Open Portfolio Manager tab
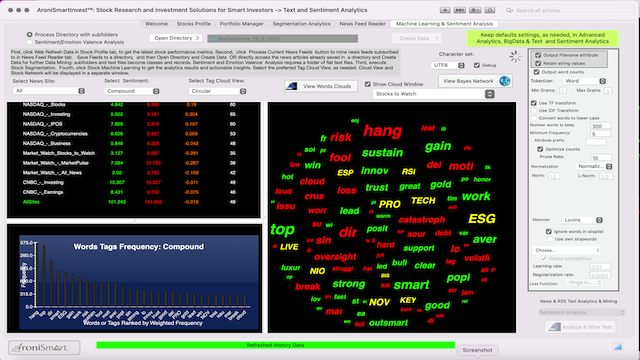 coord(242,24)
